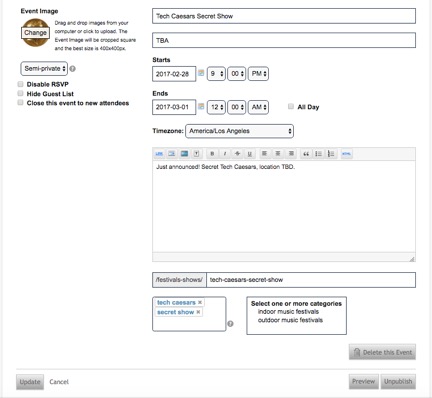
Task: Open the calendar picker for Starts date
Action: tap(201, 73)
